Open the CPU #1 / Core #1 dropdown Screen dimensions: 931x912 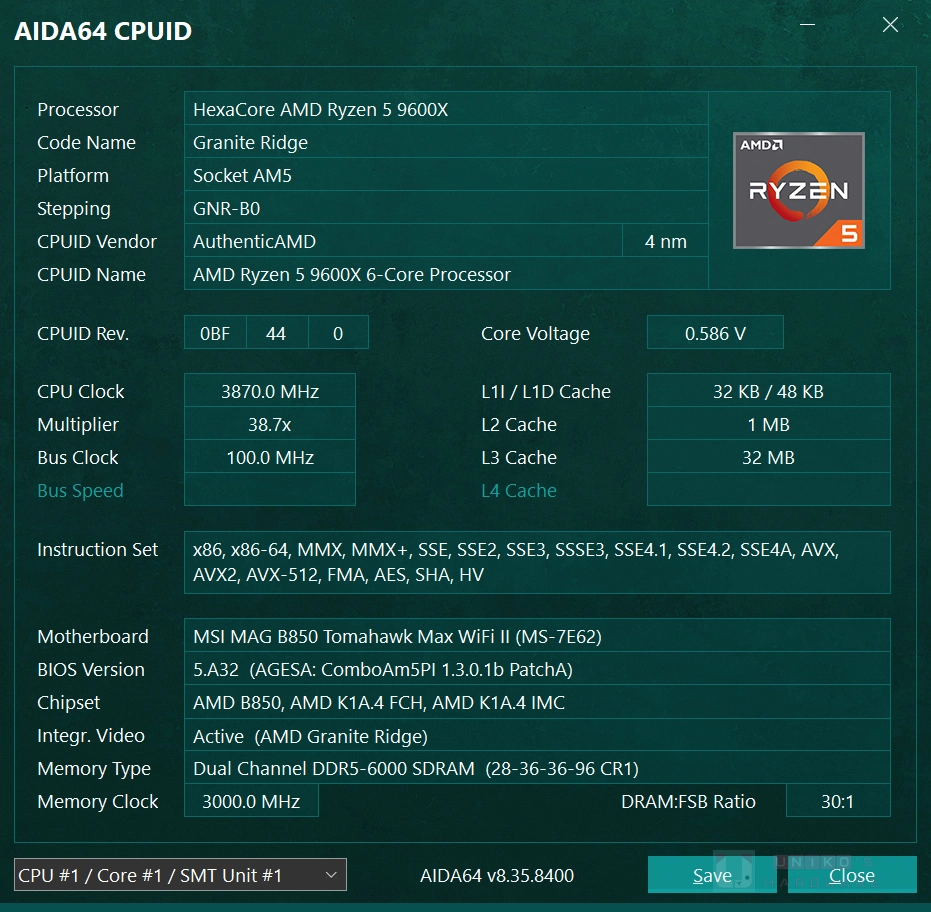(x=180, y=875)
